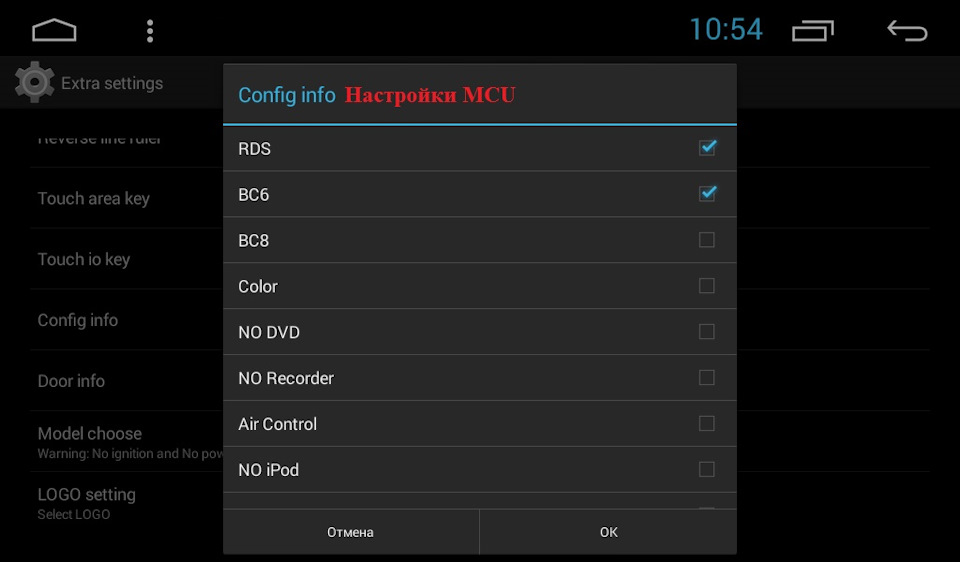Confirm with the OK button
The height and width of the screenshot is (562, 960).
[x=608, y=532]
